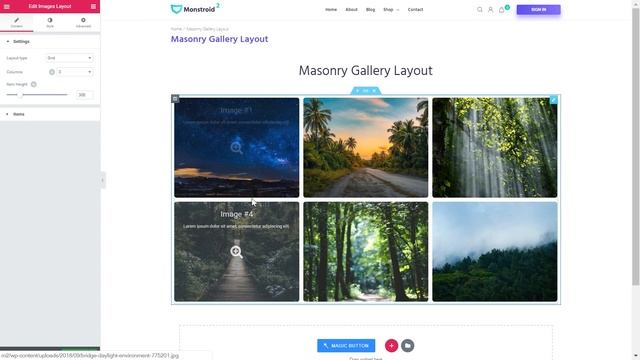Open the Home nav link
The height and width of the screenshot is (360, 640).
pos(331,9)
